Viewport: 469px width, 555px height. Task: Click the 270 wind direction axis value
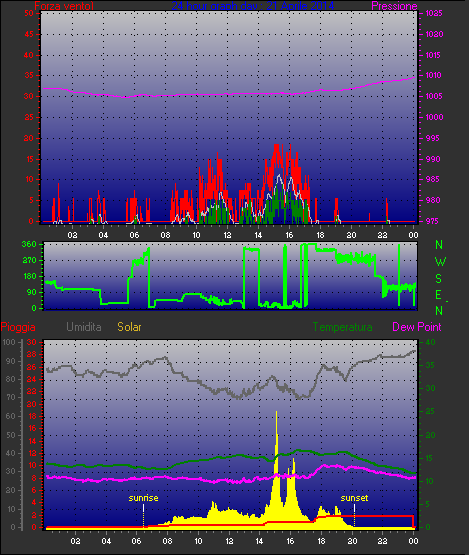(29, 260)
